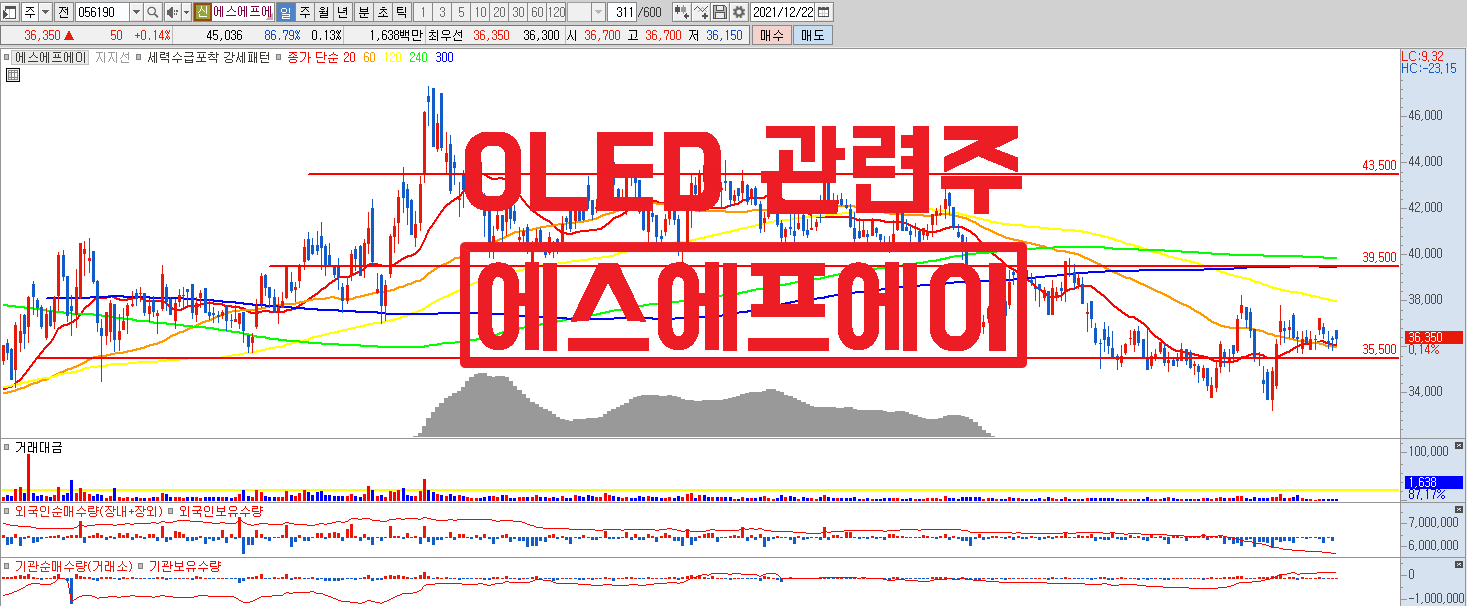Viewport: 1467px width, 606px height.
Task: Click the interval button 10
Action: tap(480, 12)
